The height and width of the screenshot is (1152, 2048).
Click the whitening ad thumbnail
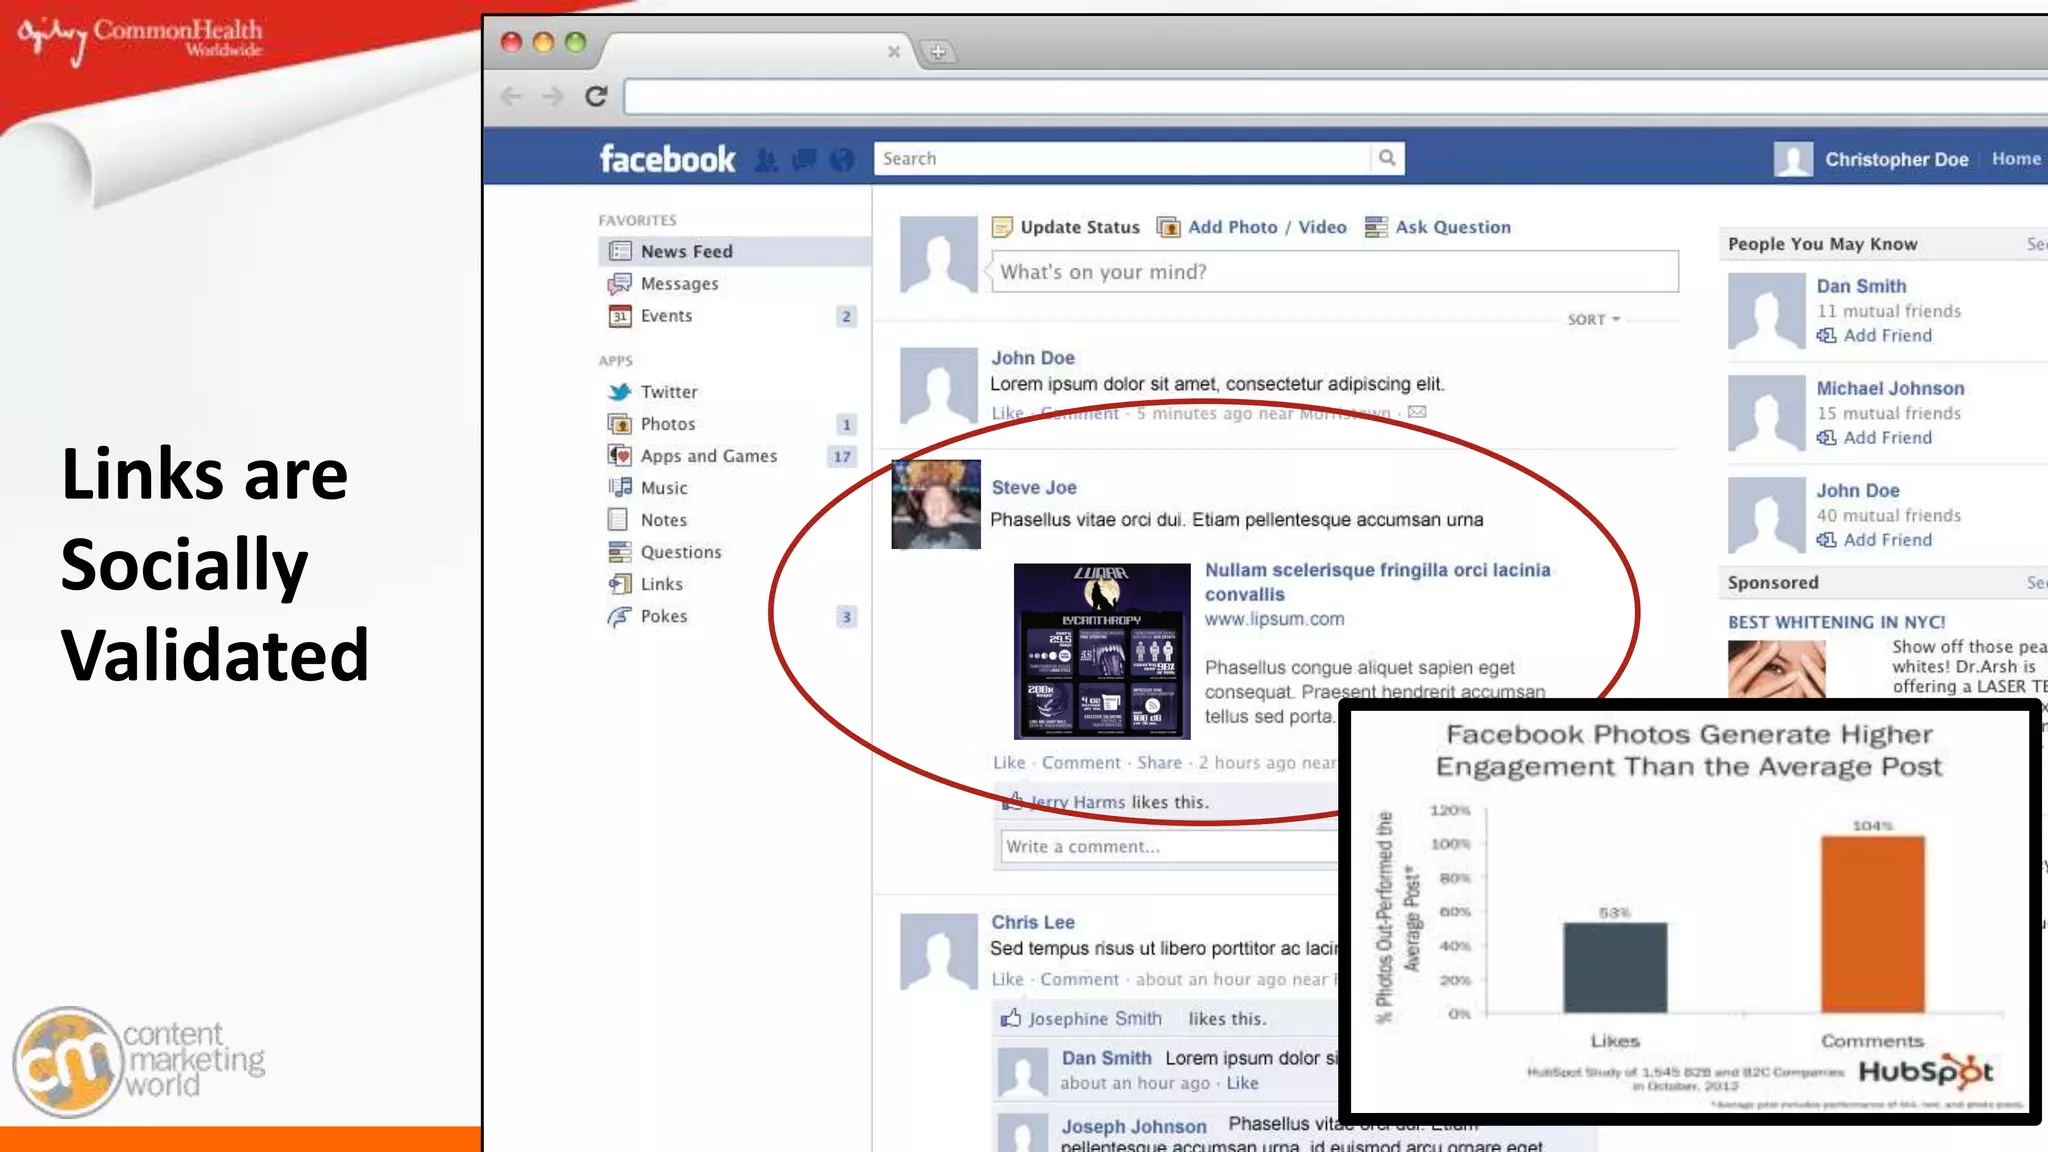tap(1776, 669)
